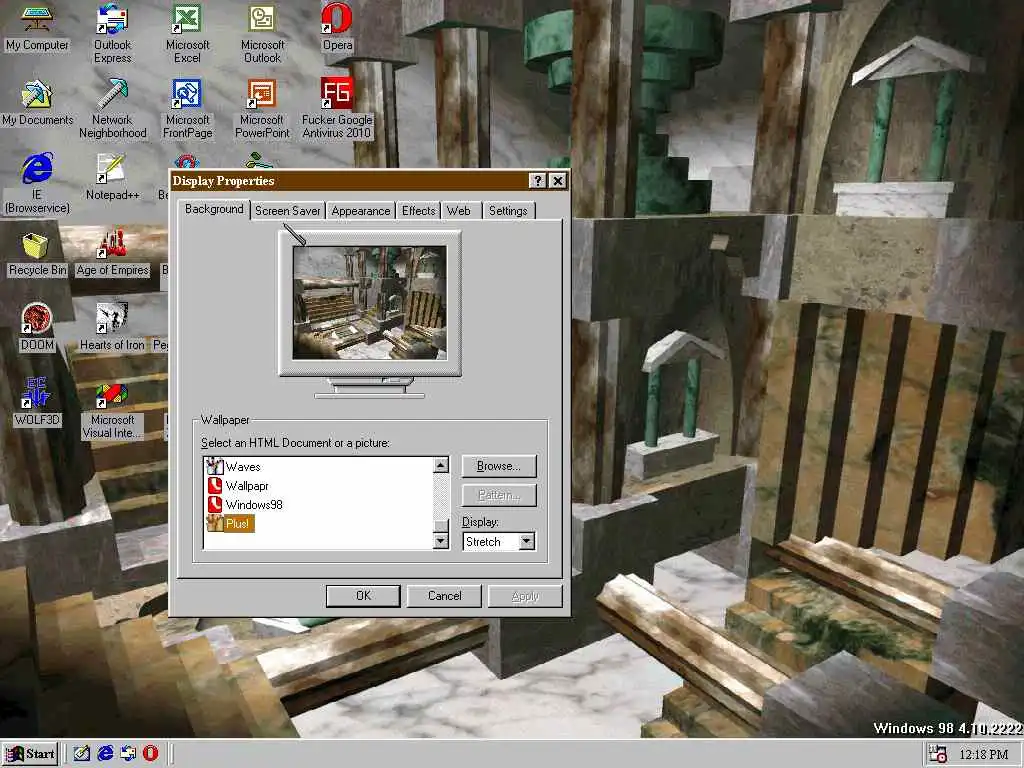Click the 12:18 PM taskbar clock
This screenshot has width=1024, height=768.
984,754
